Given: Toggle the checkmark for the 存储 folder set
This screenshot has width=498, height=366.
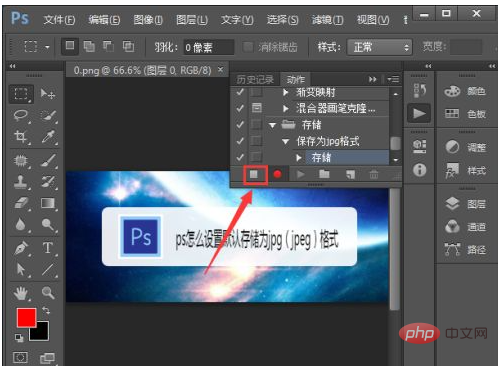Looking at the screenshot, I should [x=240, y=125].
